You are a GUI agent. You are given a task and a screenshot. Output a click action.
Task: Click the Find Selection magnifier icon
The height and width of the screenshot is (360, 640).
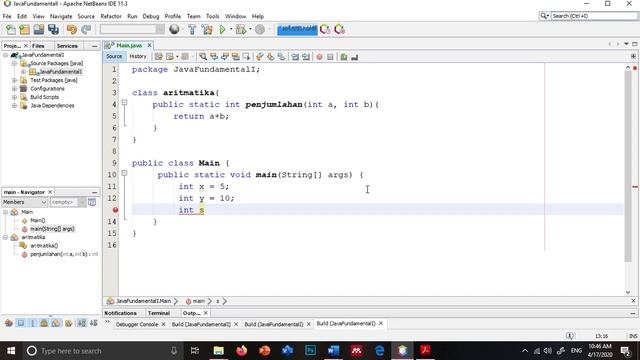tap(203, 57)
